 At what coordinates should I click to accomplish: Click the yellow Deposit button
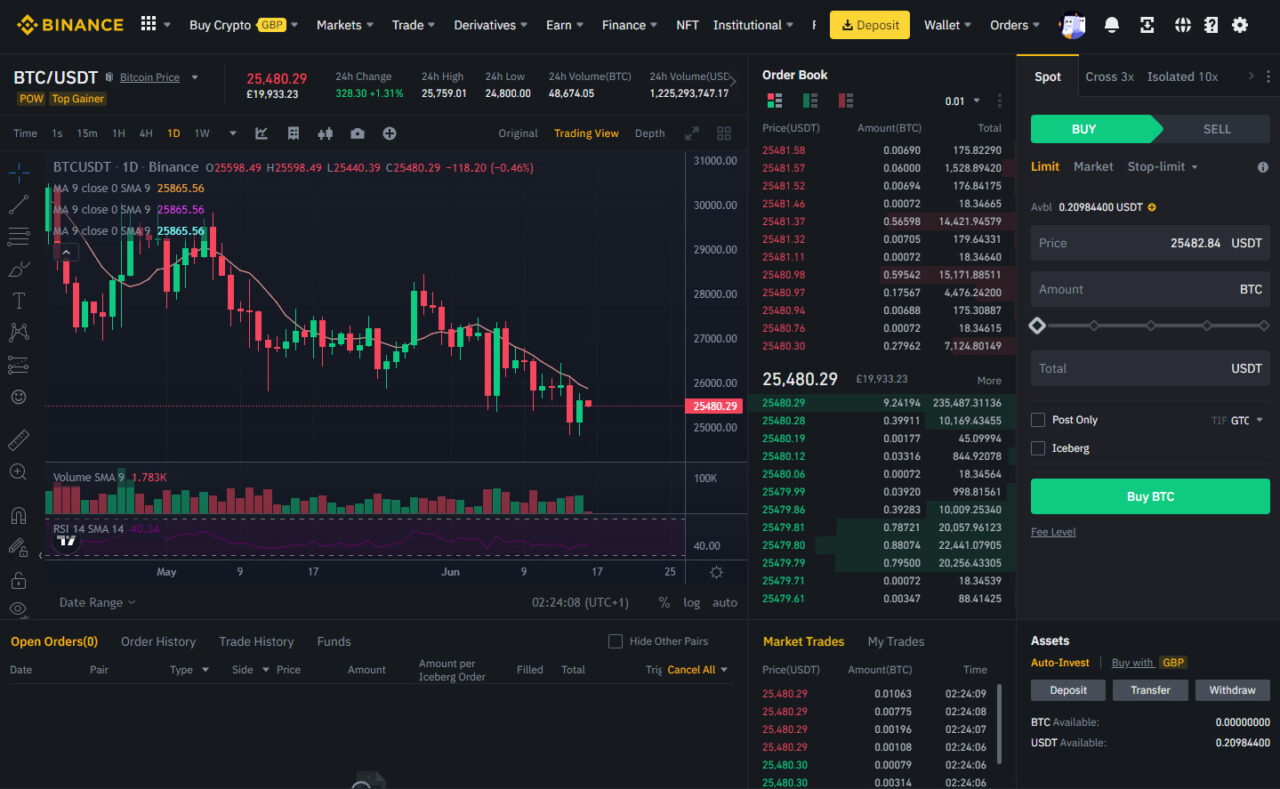(870, 25)
